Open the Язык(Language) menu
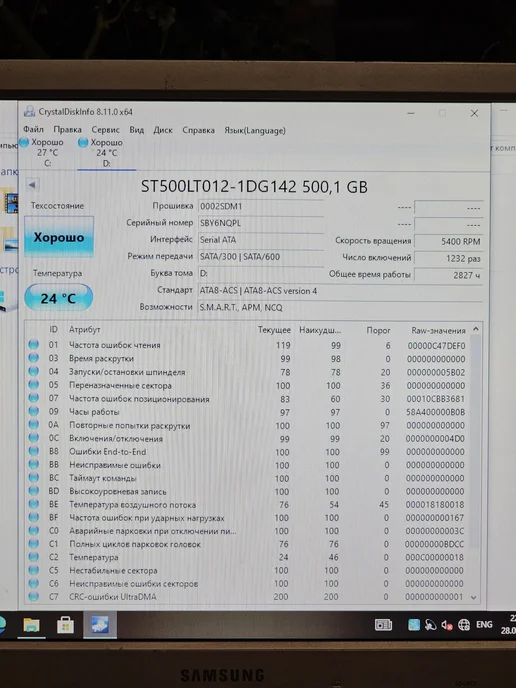The height and width of the screenshot is (688, 516). tap(255, 130)
